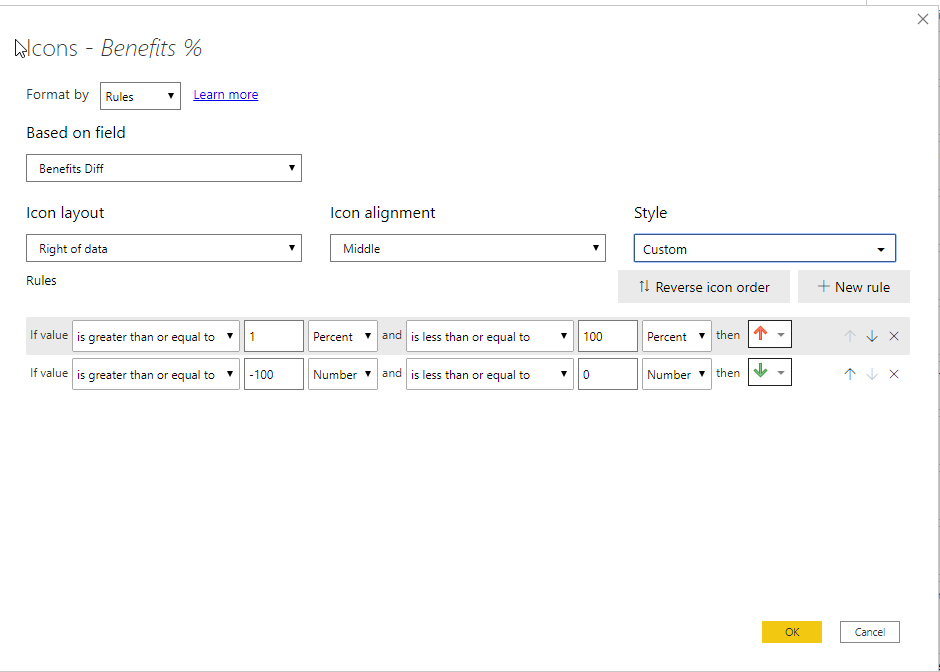940x672 pixels.
Task: Open second rule's first Number unit dropdown
Action: coord(343,374)
